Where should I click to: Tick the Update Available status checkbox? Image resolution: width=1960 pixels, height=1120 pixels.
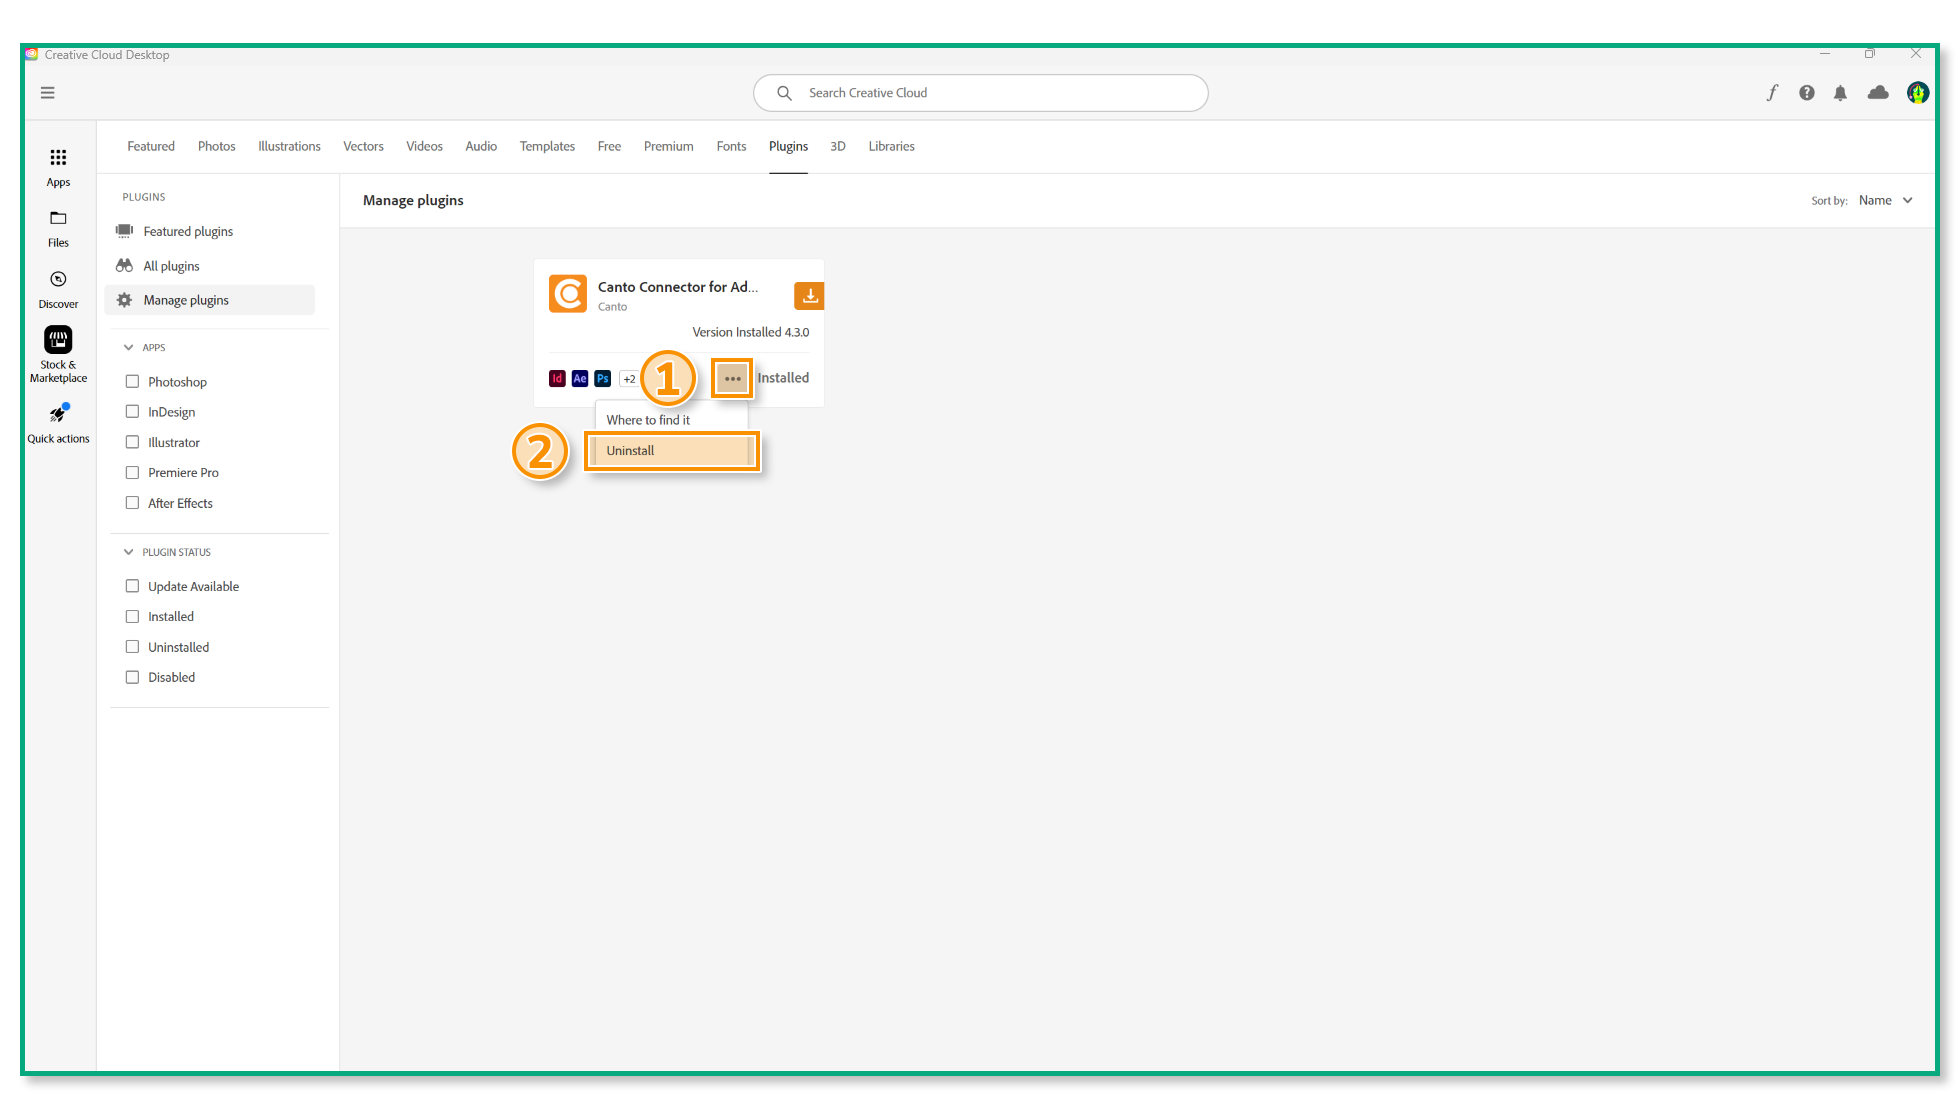click(x=132, y=586)
